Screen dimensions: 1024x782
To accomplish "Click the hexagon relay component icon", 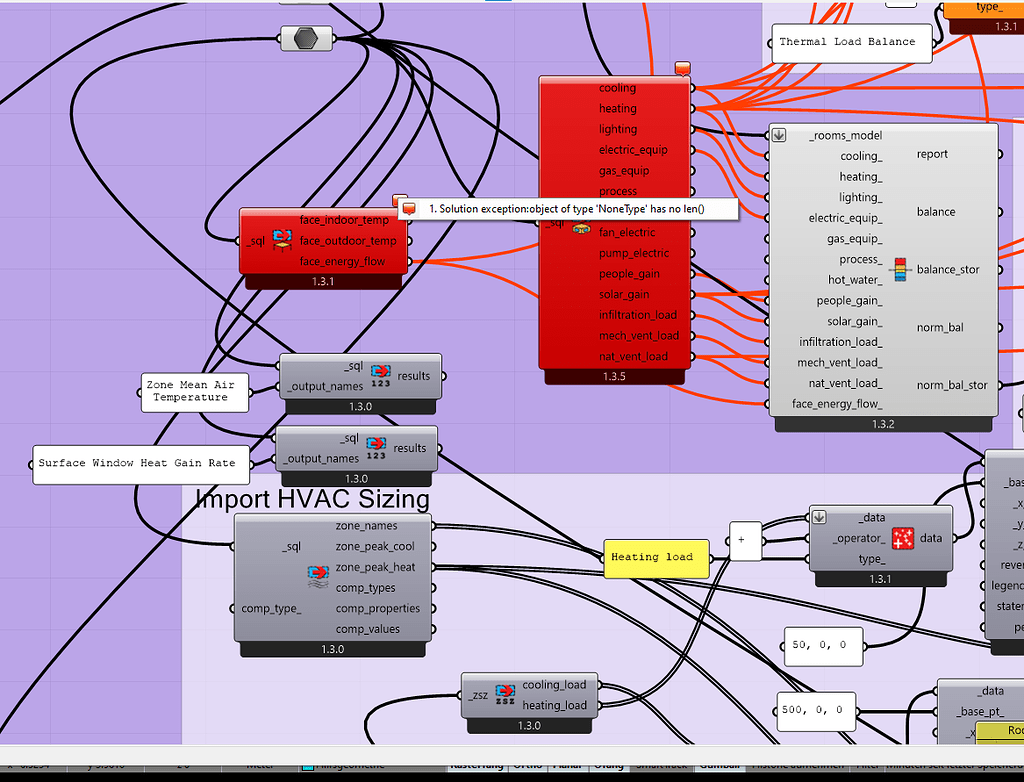I will (x=307, y=38).
